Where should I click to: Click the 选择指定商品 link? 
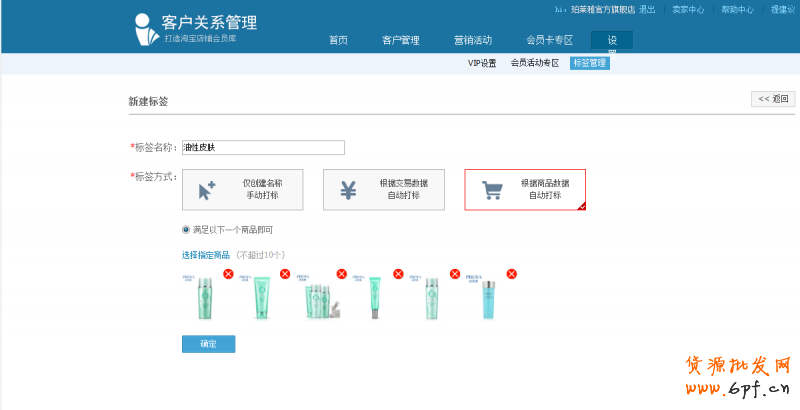pos(205,255)
